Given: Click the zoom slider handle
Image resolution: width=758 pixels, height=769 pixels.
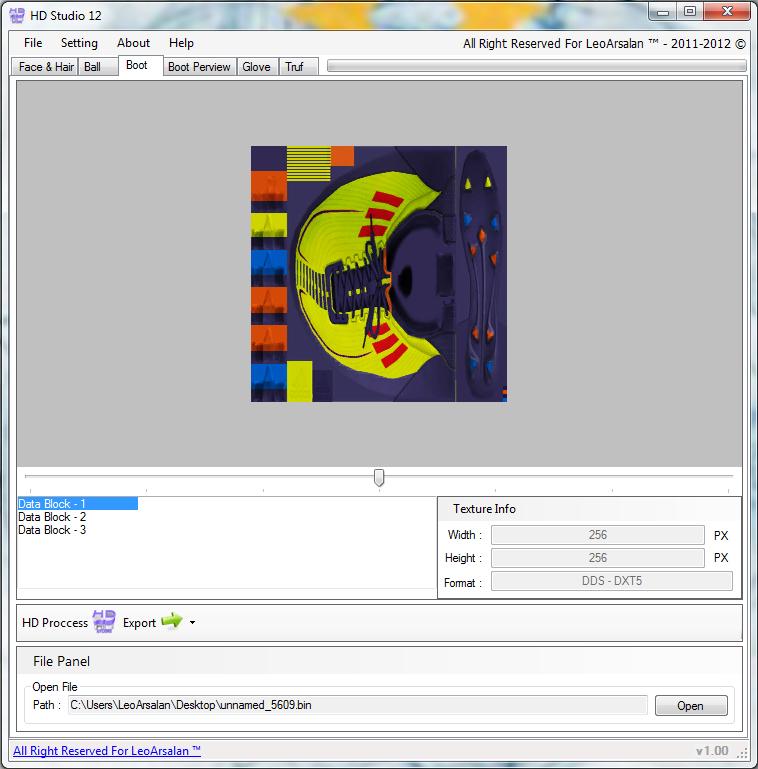Looking at the screenshot, I should 379,478.
